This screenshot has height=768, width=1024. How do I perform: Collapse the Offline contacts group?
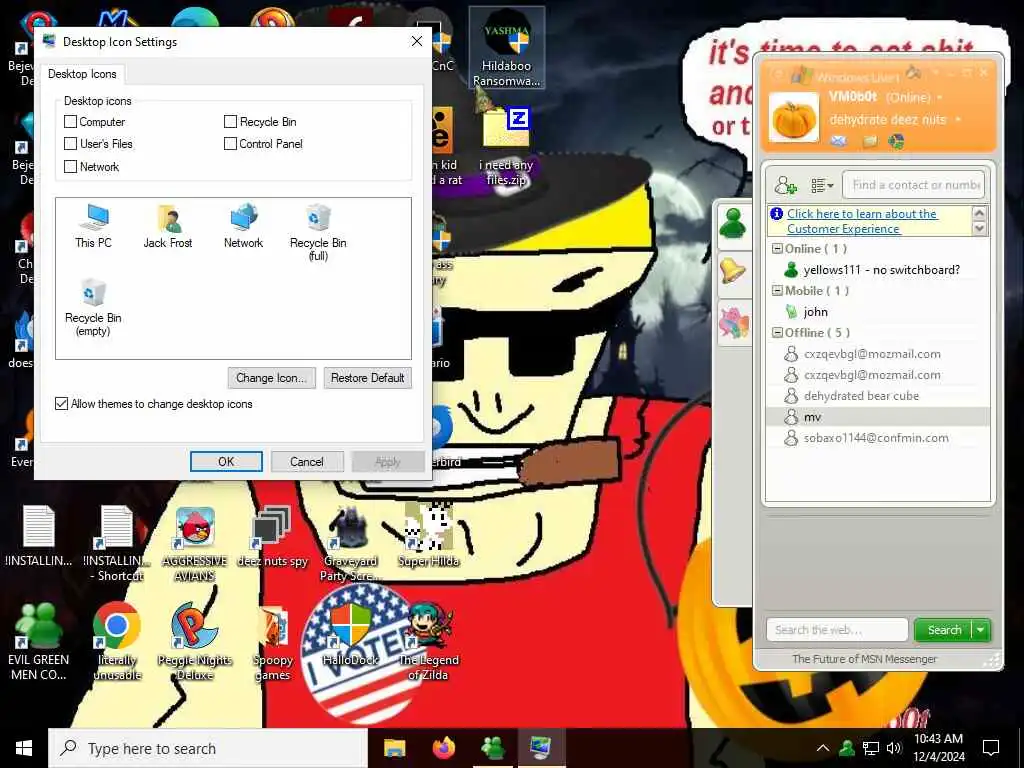(x=777, y=332)
